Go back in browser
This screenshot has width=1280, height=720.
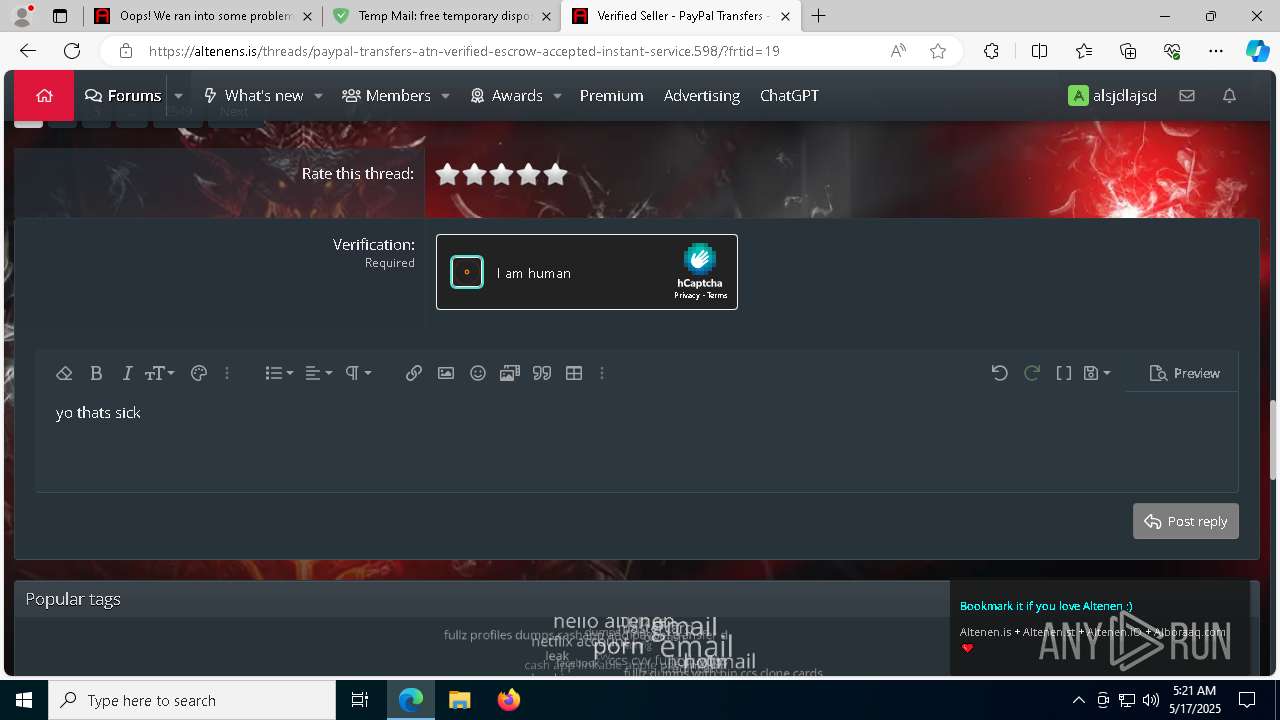[28, 51]
